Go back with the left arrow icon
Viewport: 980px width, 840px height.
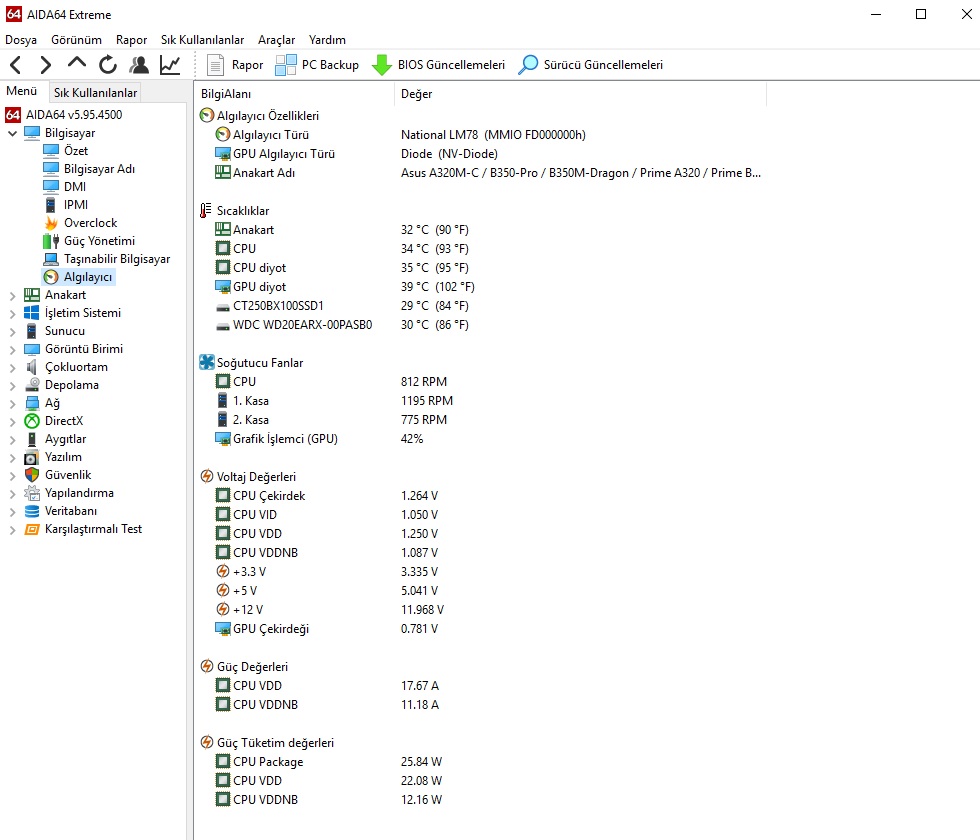click(16, 64)
